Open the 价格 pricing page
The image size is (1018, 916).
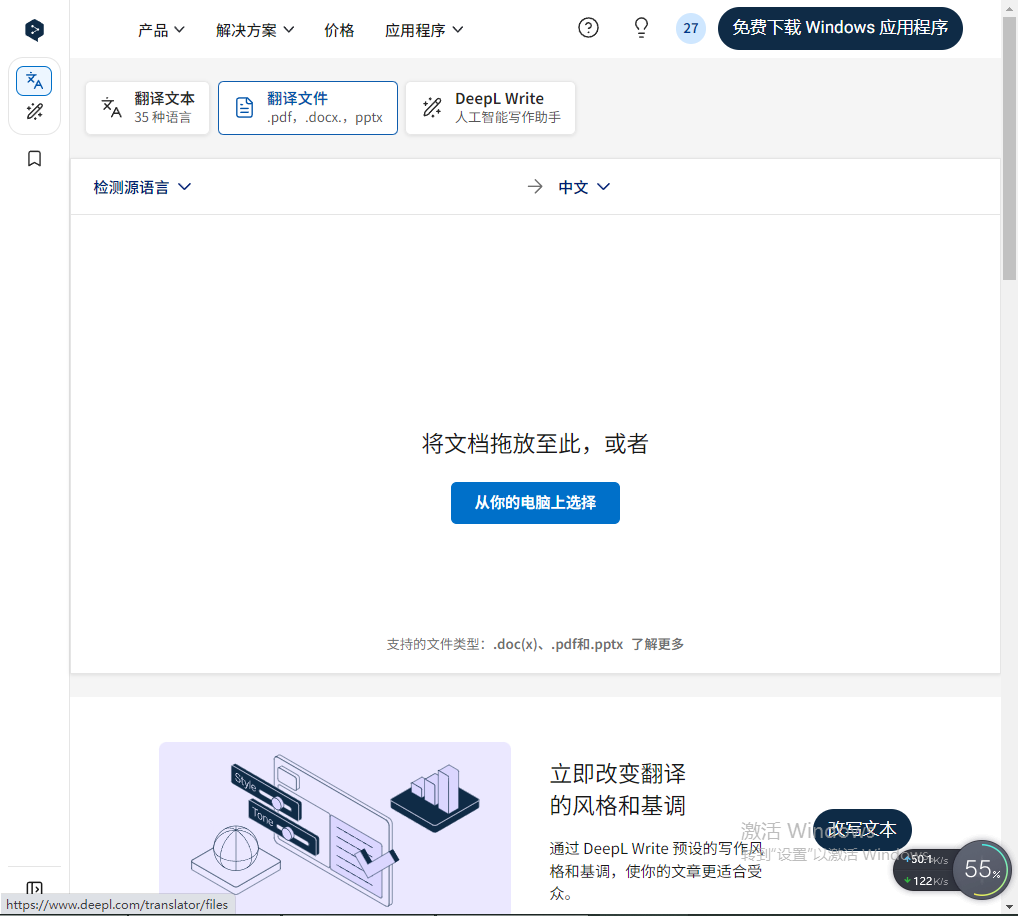click(339, 30)
